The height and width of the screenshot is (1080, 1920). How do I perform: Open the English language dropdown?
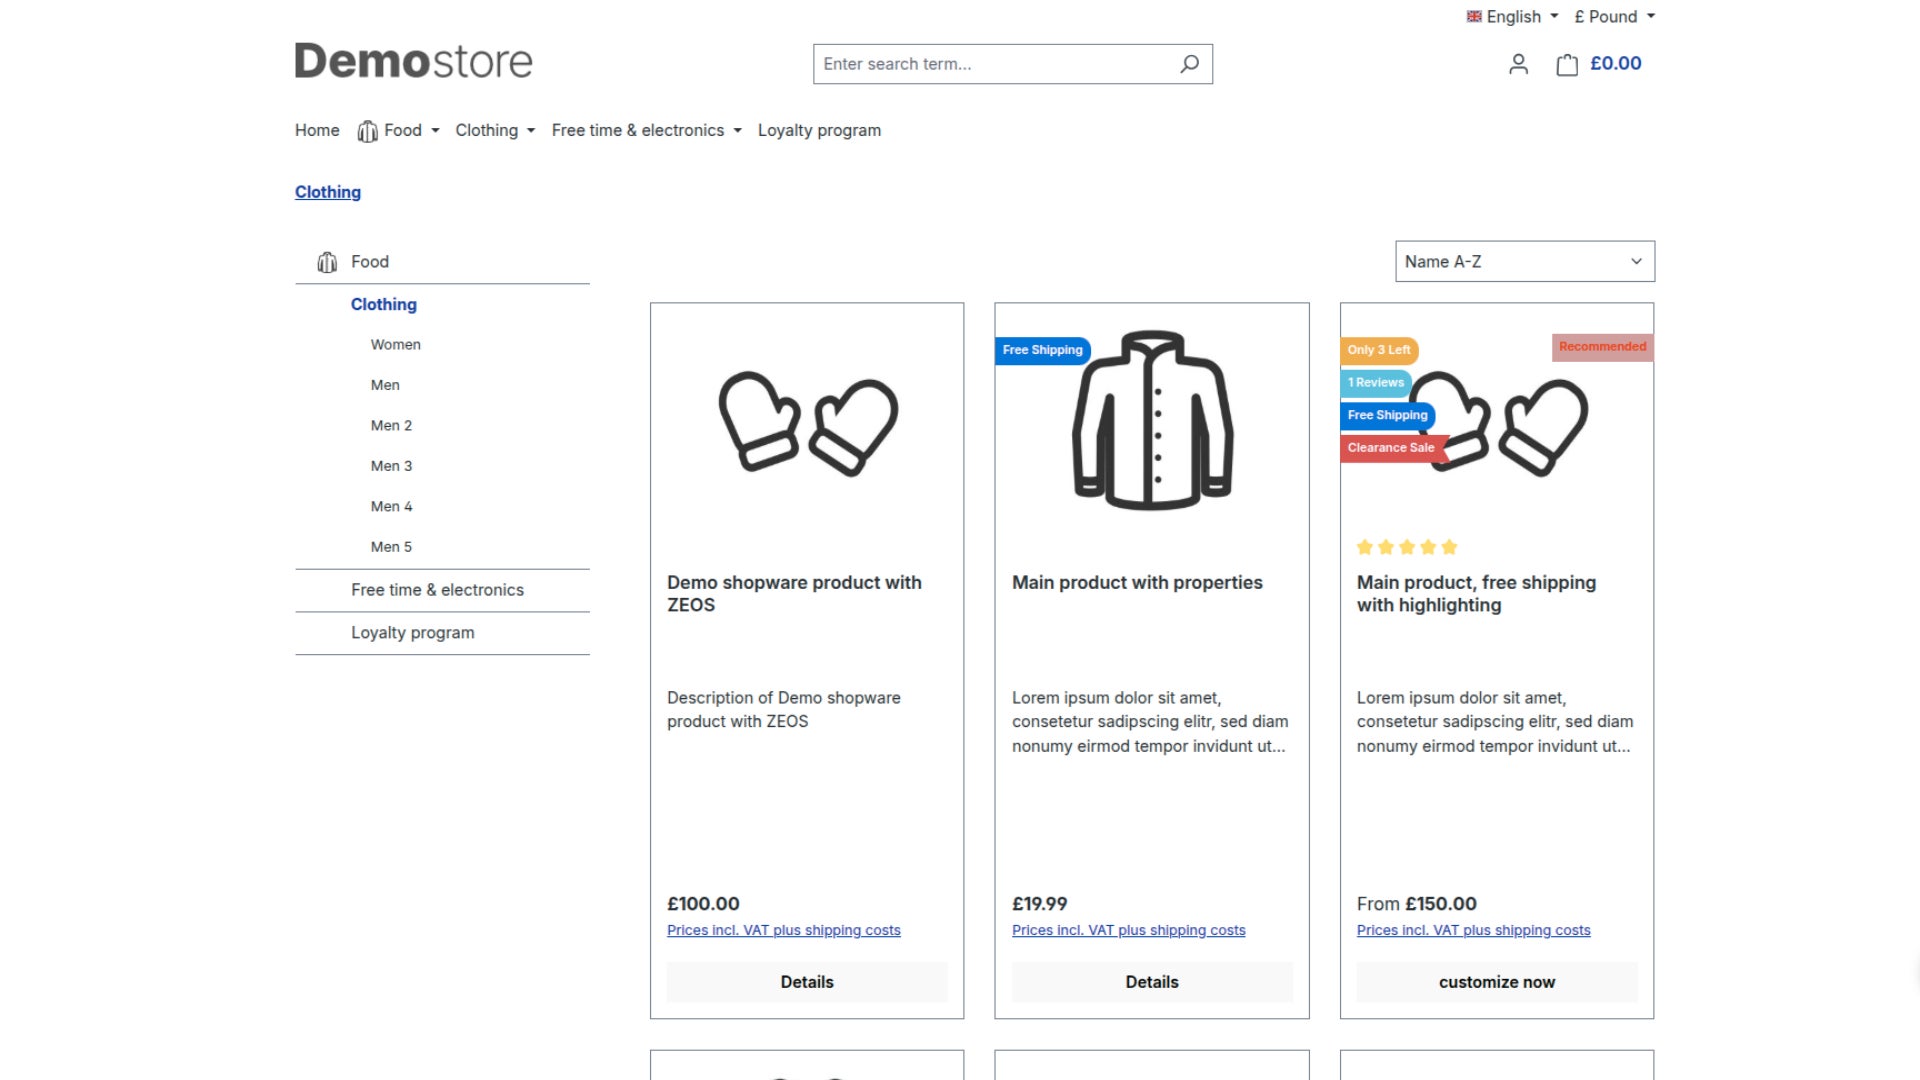click(x=1512, y=16)
